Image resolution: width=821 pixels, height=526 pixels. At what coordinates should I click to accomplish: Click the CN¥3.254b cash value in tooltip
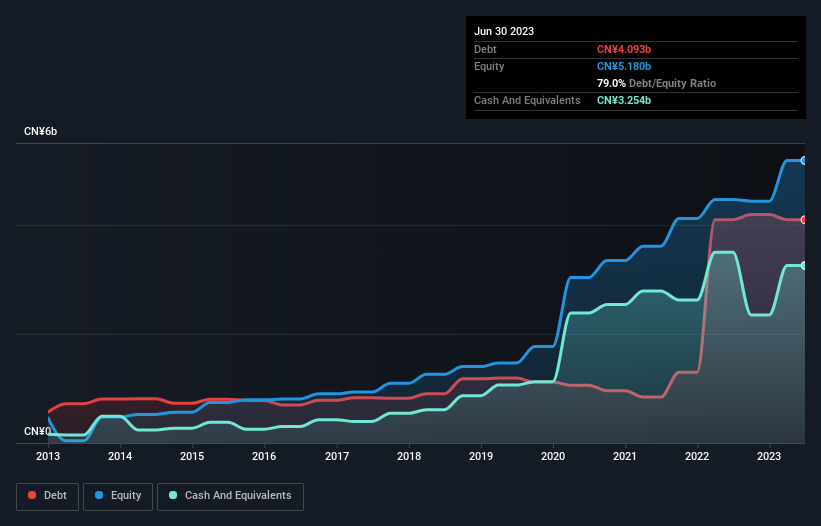625,100
